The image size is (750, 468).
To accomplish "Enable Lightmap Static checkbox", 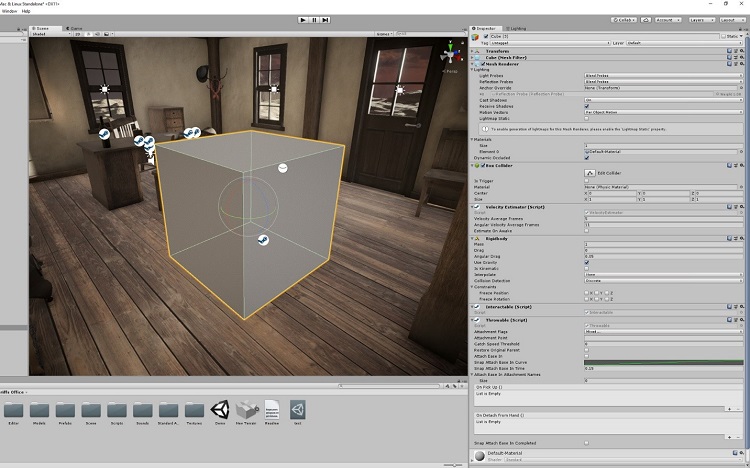I will [x=587, y=118].
